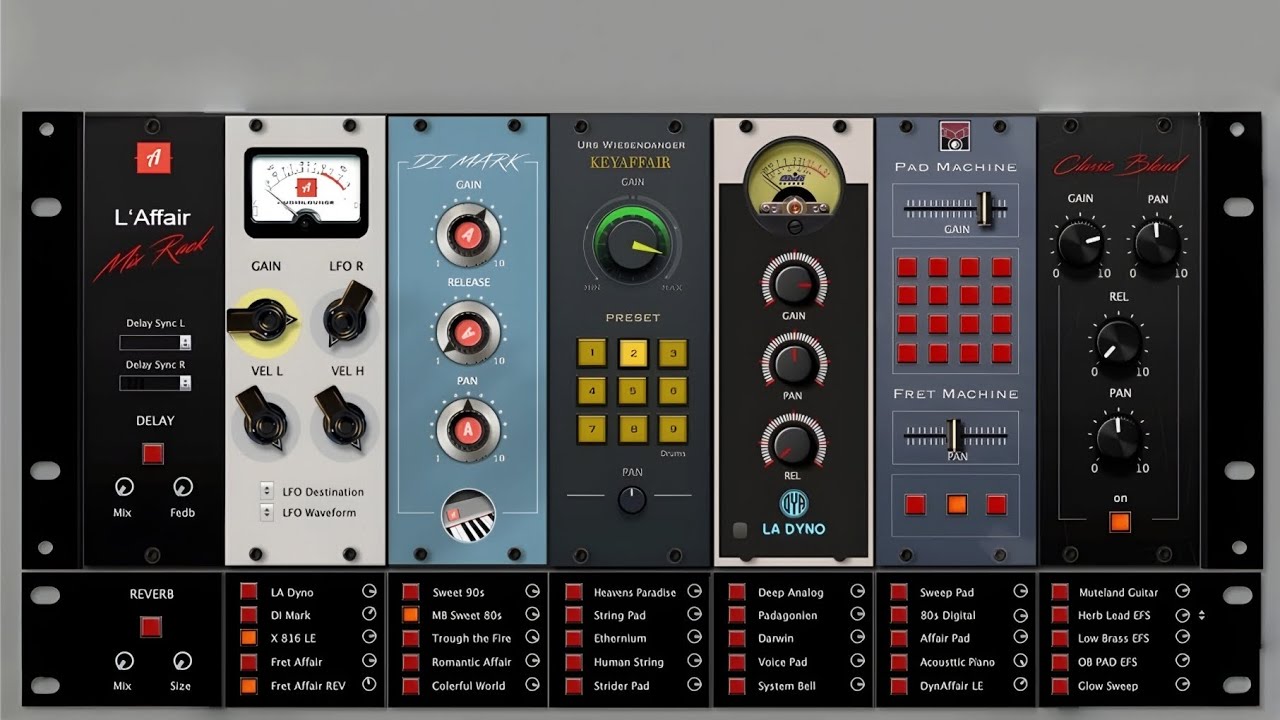Click the level knob icon beside Glow Sweep
1280x720 pixels.
1183,685
